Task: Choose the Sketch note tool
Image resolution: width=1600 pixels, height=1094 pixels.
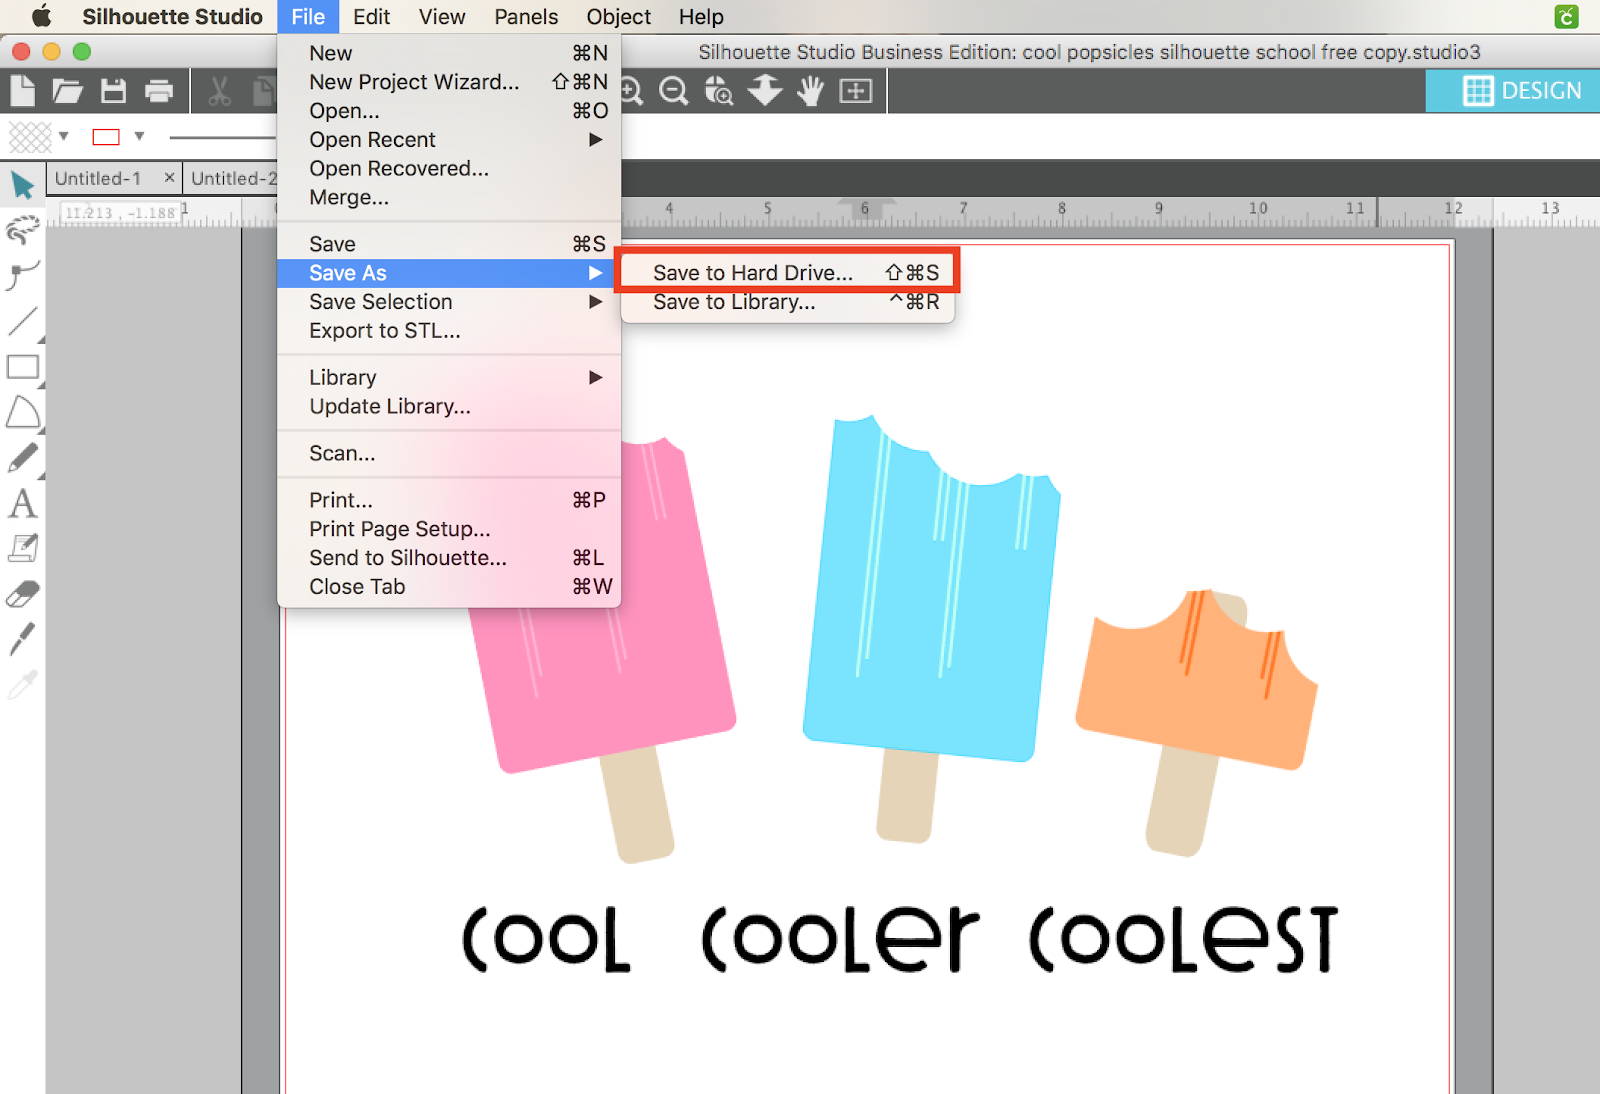Action: point(23,548)
